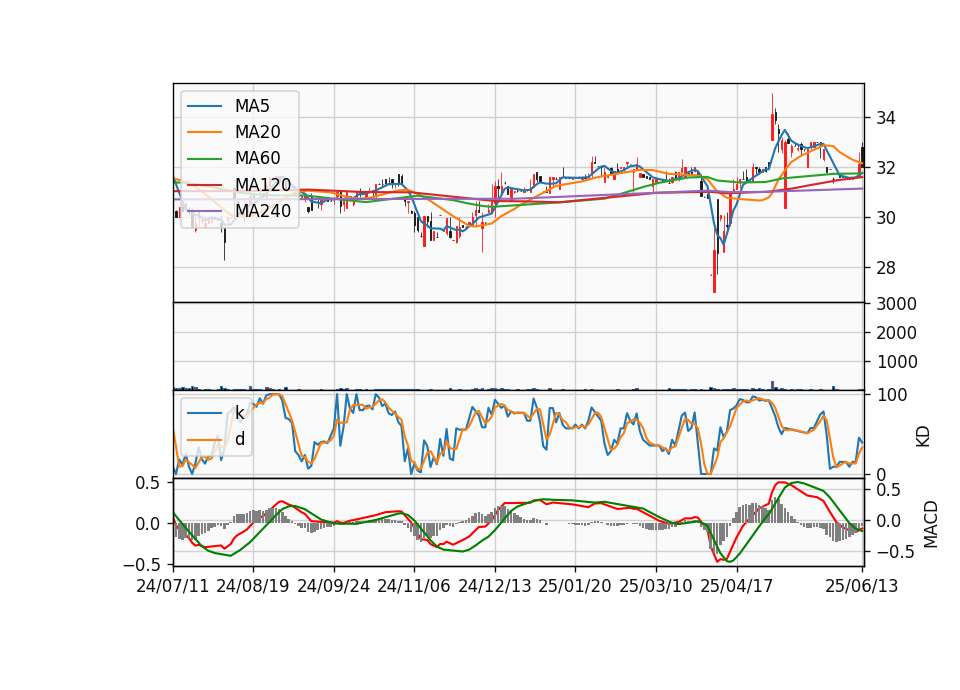The image size is (960, 690).
Task: Click the green MA60 legend line
Action: (204, 159)
